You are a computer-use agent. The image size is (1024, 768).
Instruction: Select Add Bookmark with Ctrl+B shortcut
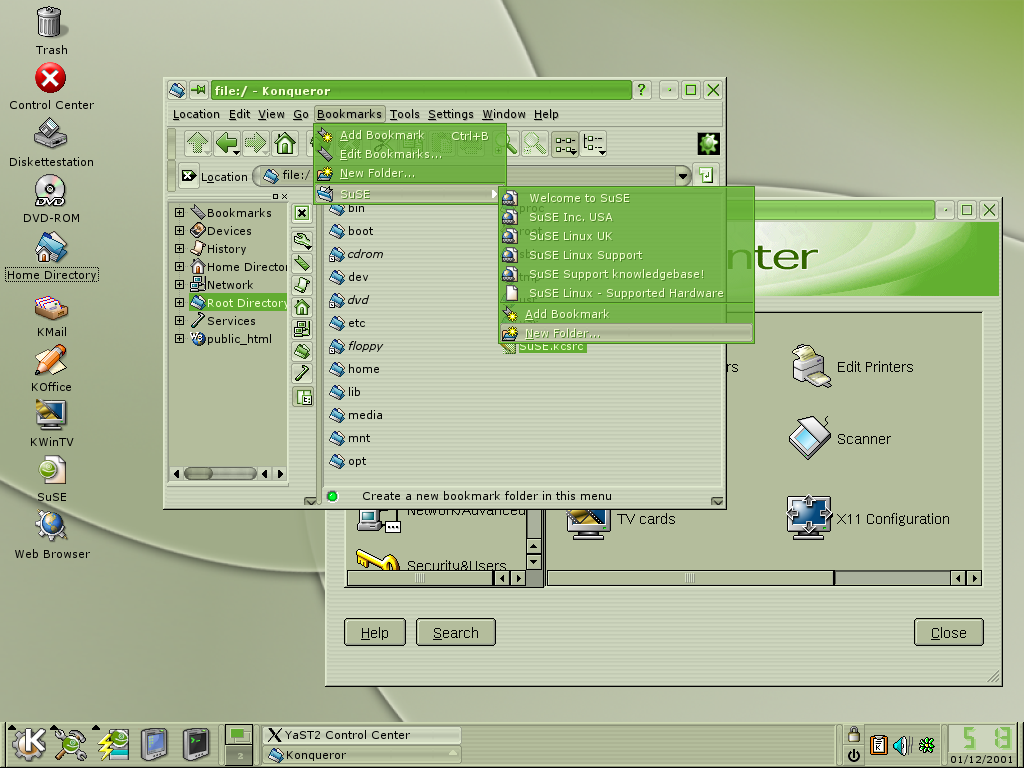pyautogui.click(x=410, y=135)
